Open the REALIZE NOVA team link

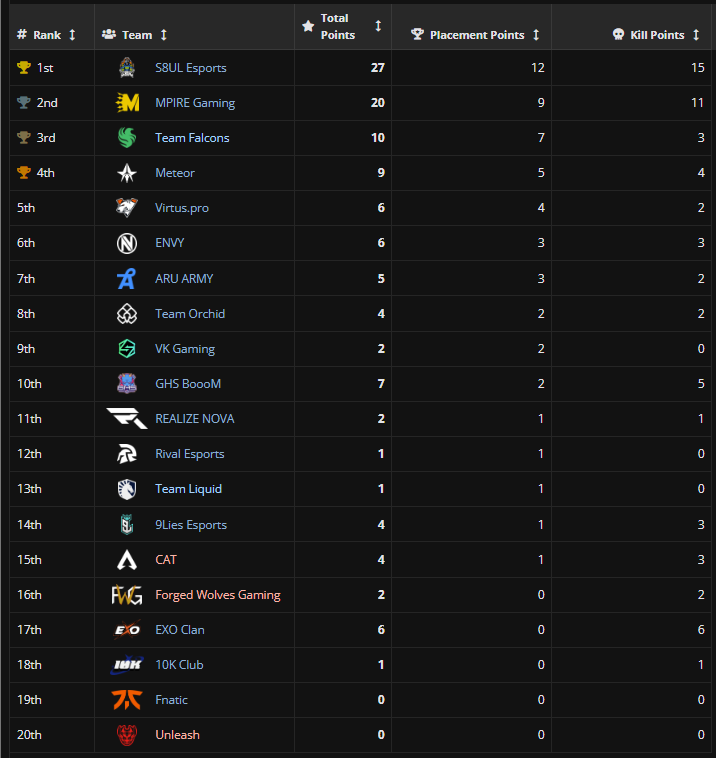coord(194,419)
